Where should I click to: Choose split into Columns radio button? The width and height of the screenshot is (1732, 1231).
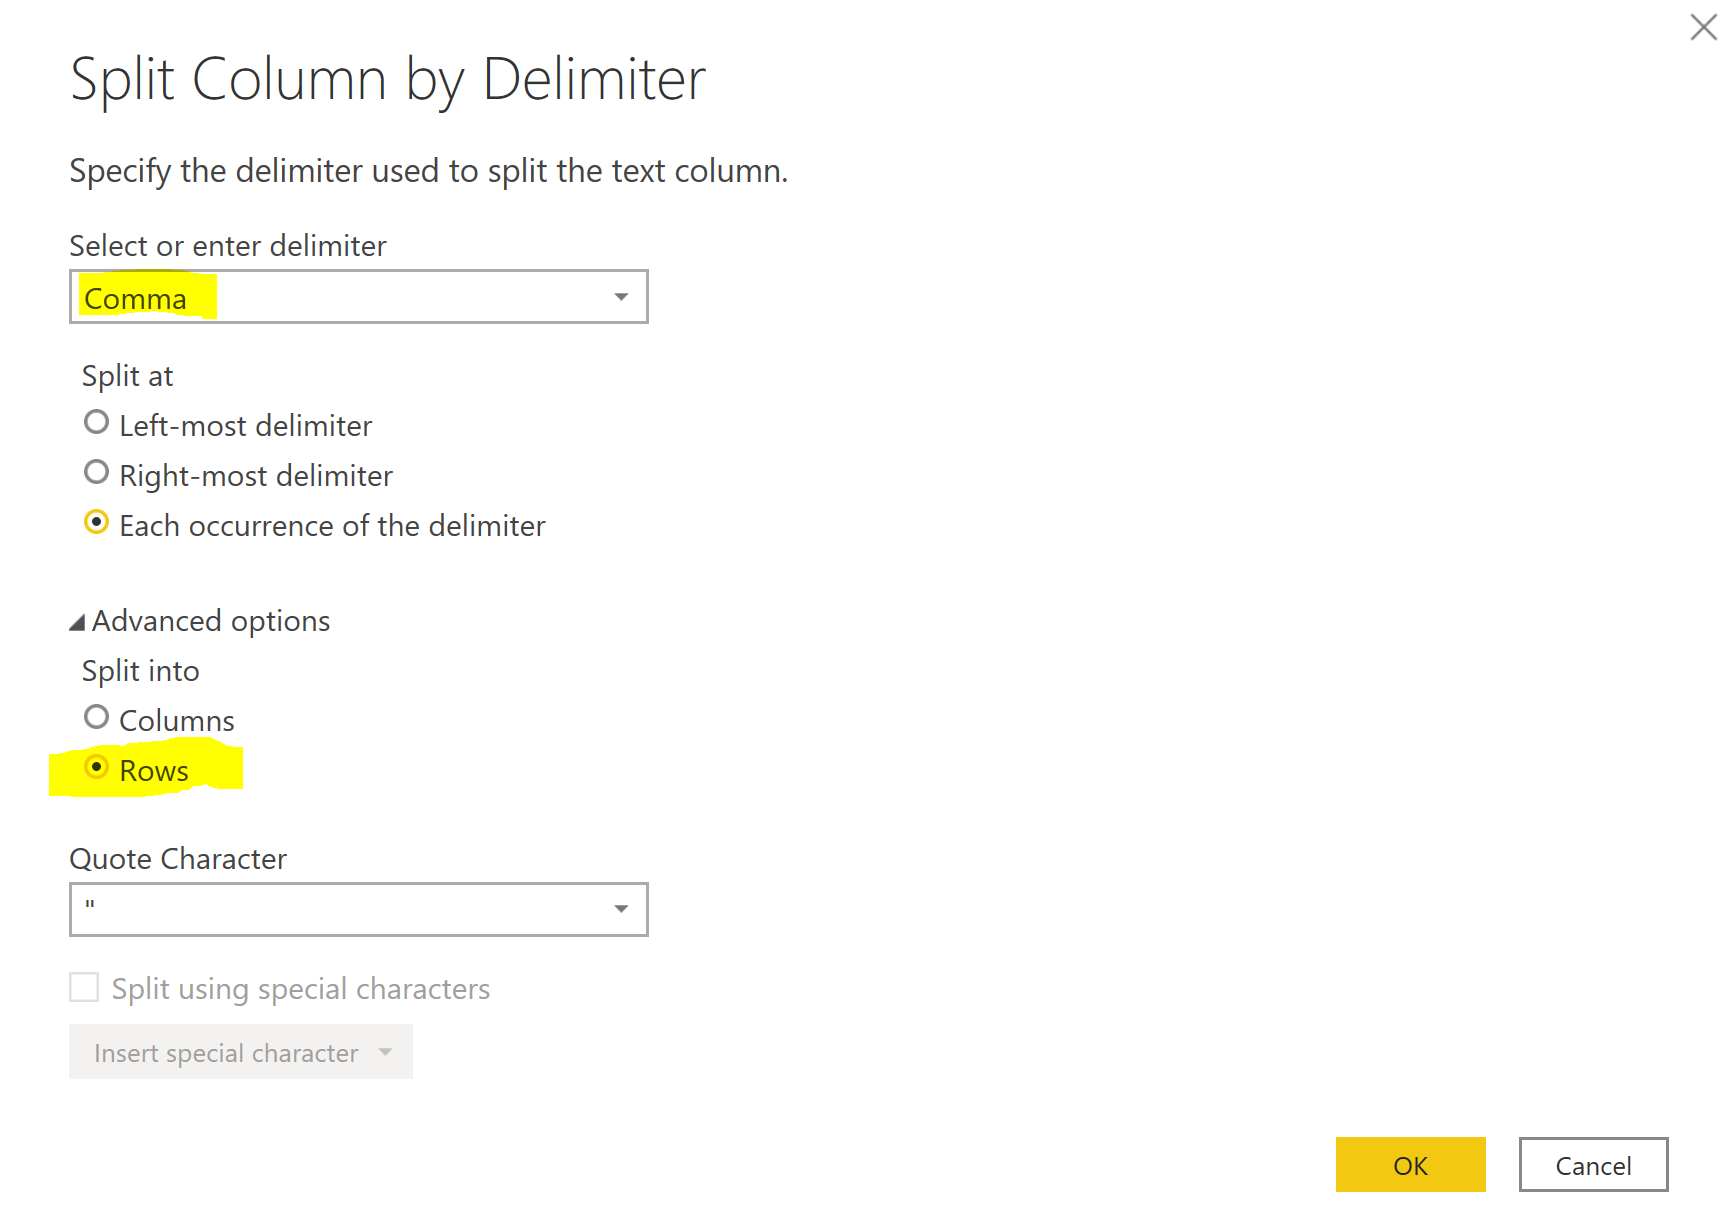[96, 717]
